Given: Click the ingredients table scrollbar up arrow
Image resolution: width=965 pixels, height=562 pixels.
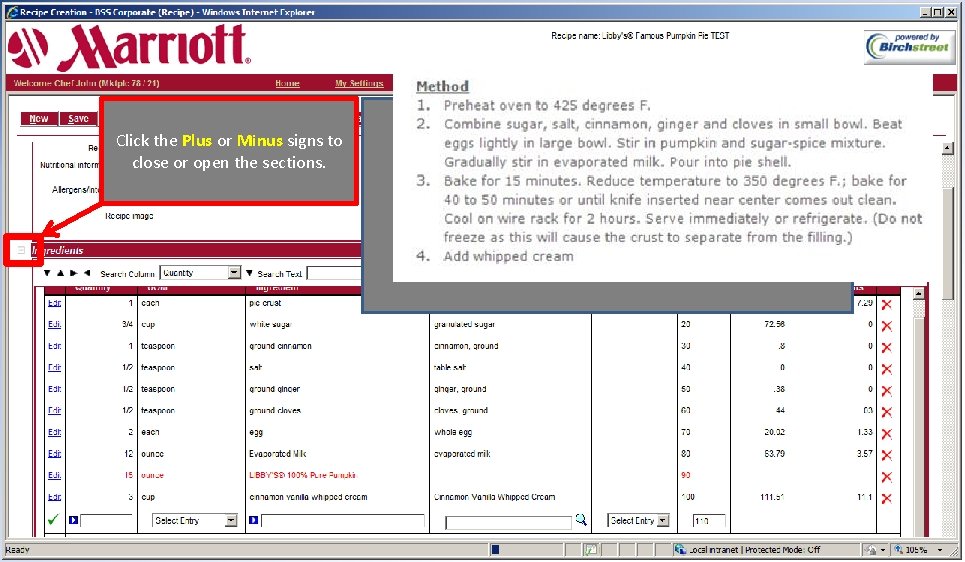Looking at the screenshot, I should [x=918, y=294].
